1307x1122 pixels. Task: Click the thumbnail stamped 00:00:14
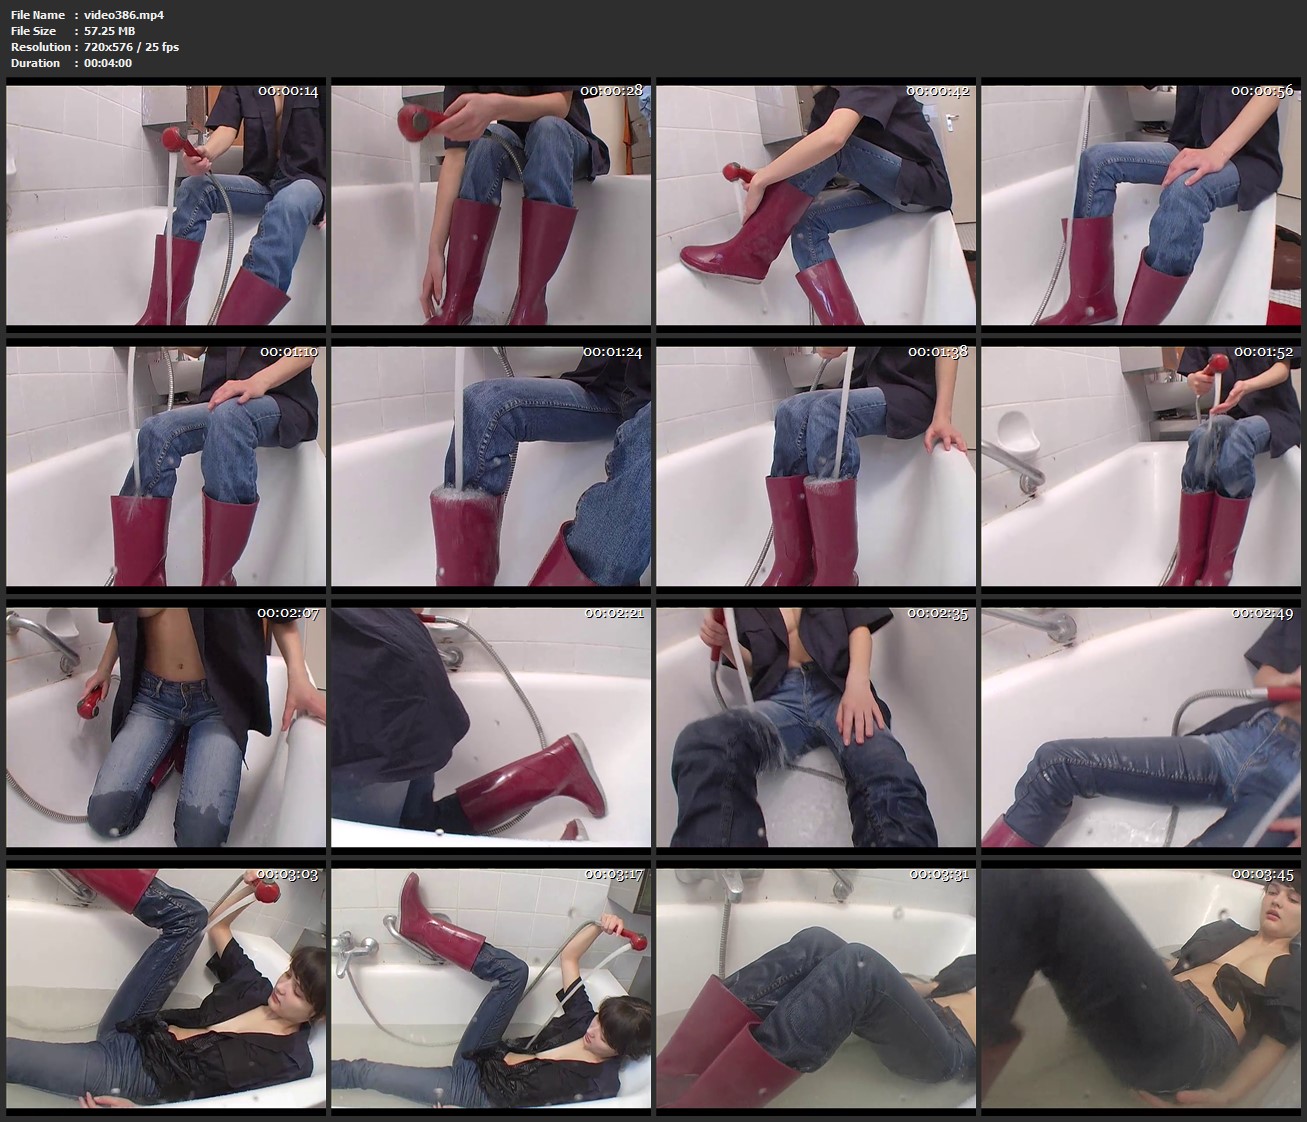[166, 205]
